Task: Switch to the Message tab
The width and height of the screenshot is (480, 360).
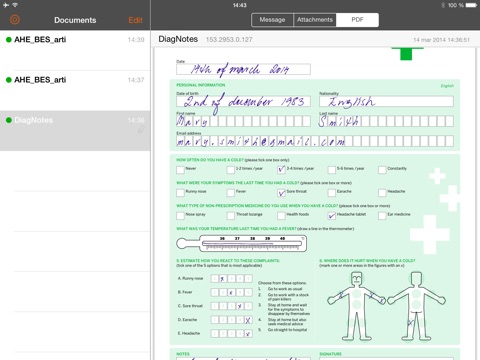Action: (272, 20)
